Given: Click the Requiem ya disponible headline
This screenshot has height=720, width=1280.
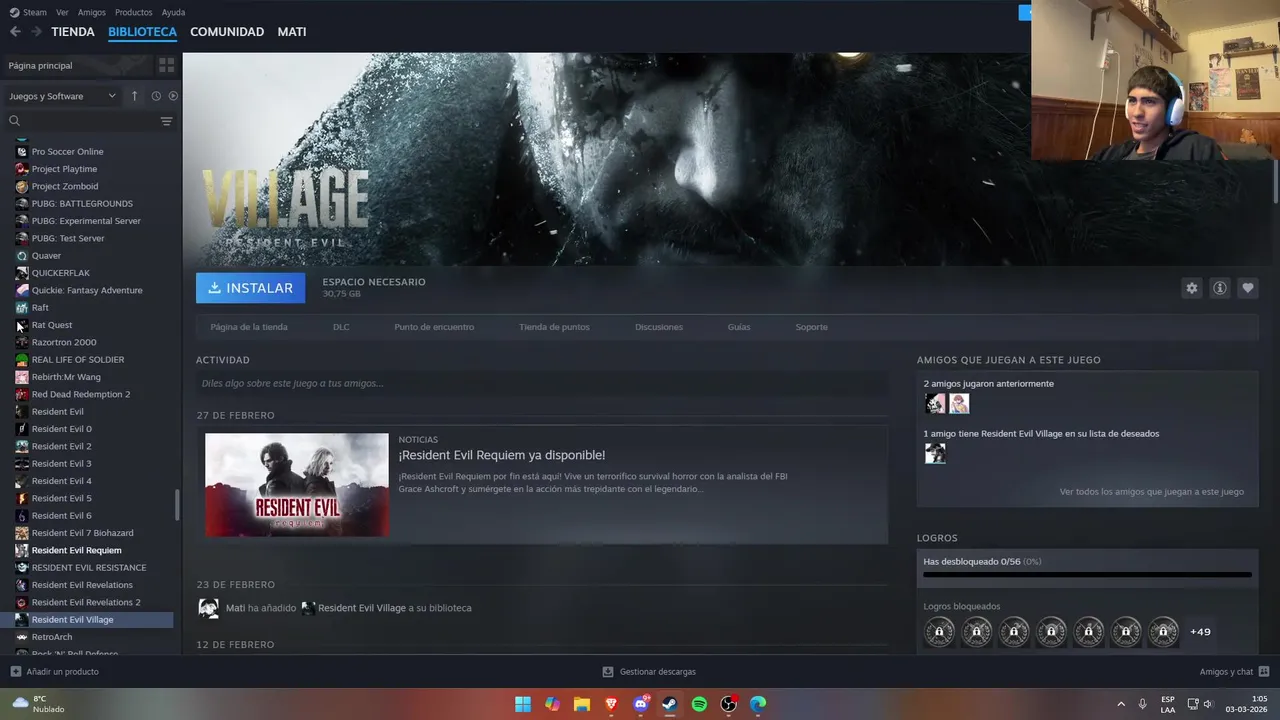Looking at the screenshot, I should pos(502,455).
